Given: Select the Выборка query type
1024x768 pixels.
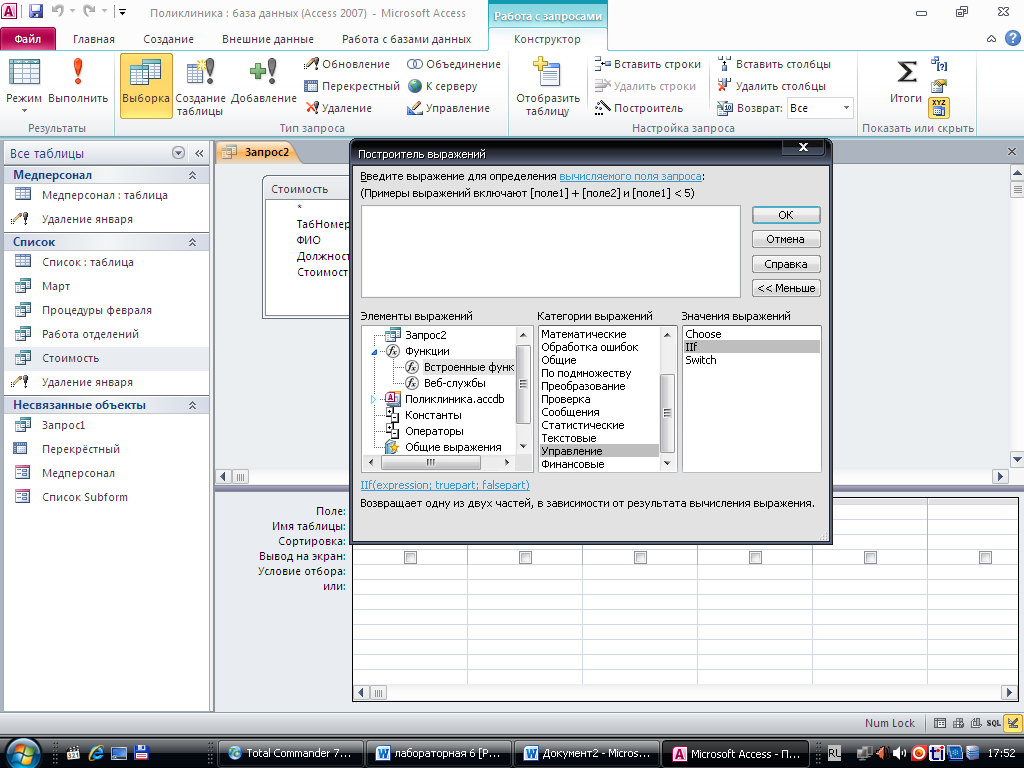Looking at the screenshot, I should coord(146,85).
